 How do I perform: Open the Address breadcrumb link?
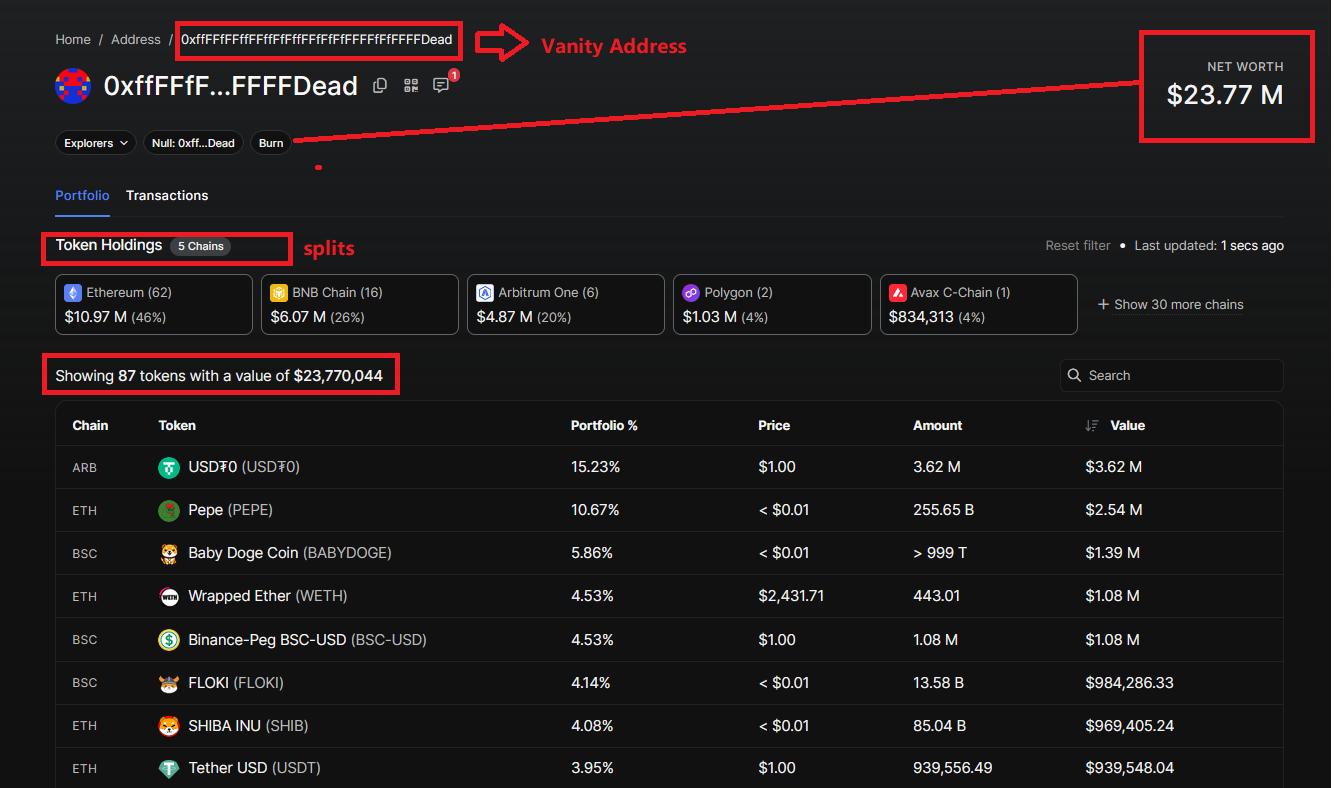[x=136, y=40]
